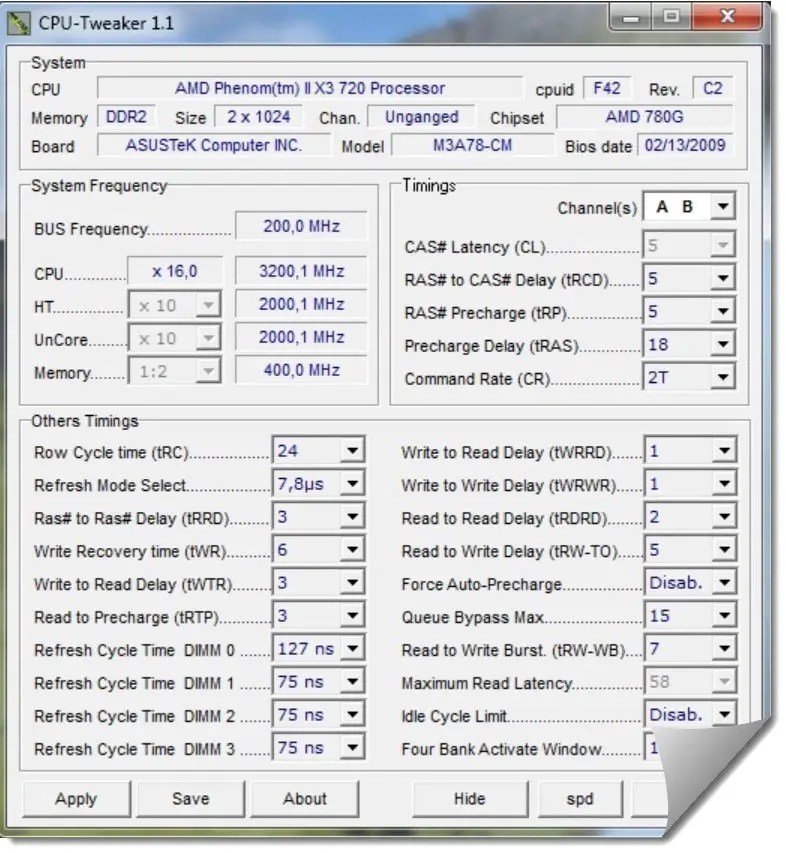Expand Write to Read Delay (tWTR) dropdown
The height and width of the screenshot is (853, 786).
(318, 583)
